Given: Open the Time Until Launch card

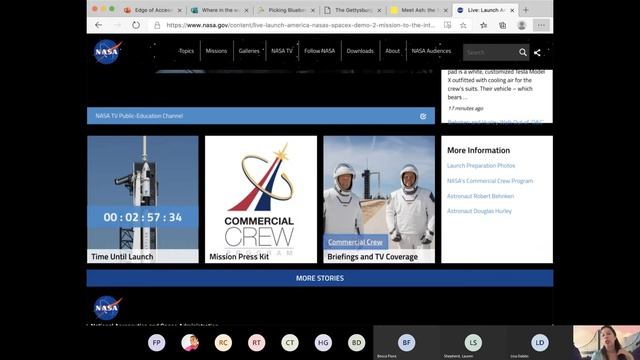Looking at the screenshot, I should (x=143, y=200).
